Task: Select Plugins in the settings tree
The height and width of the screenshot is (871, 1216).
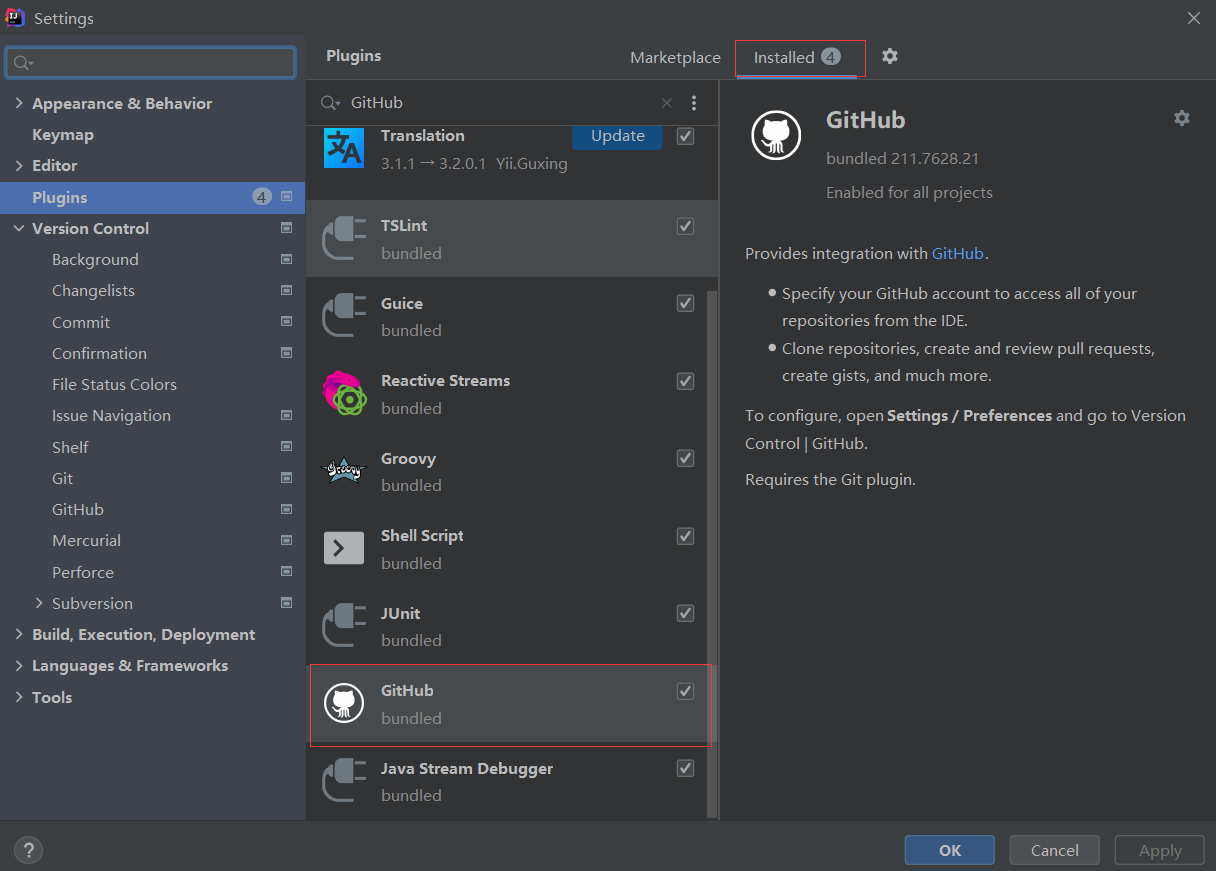Action: [152, 197]
